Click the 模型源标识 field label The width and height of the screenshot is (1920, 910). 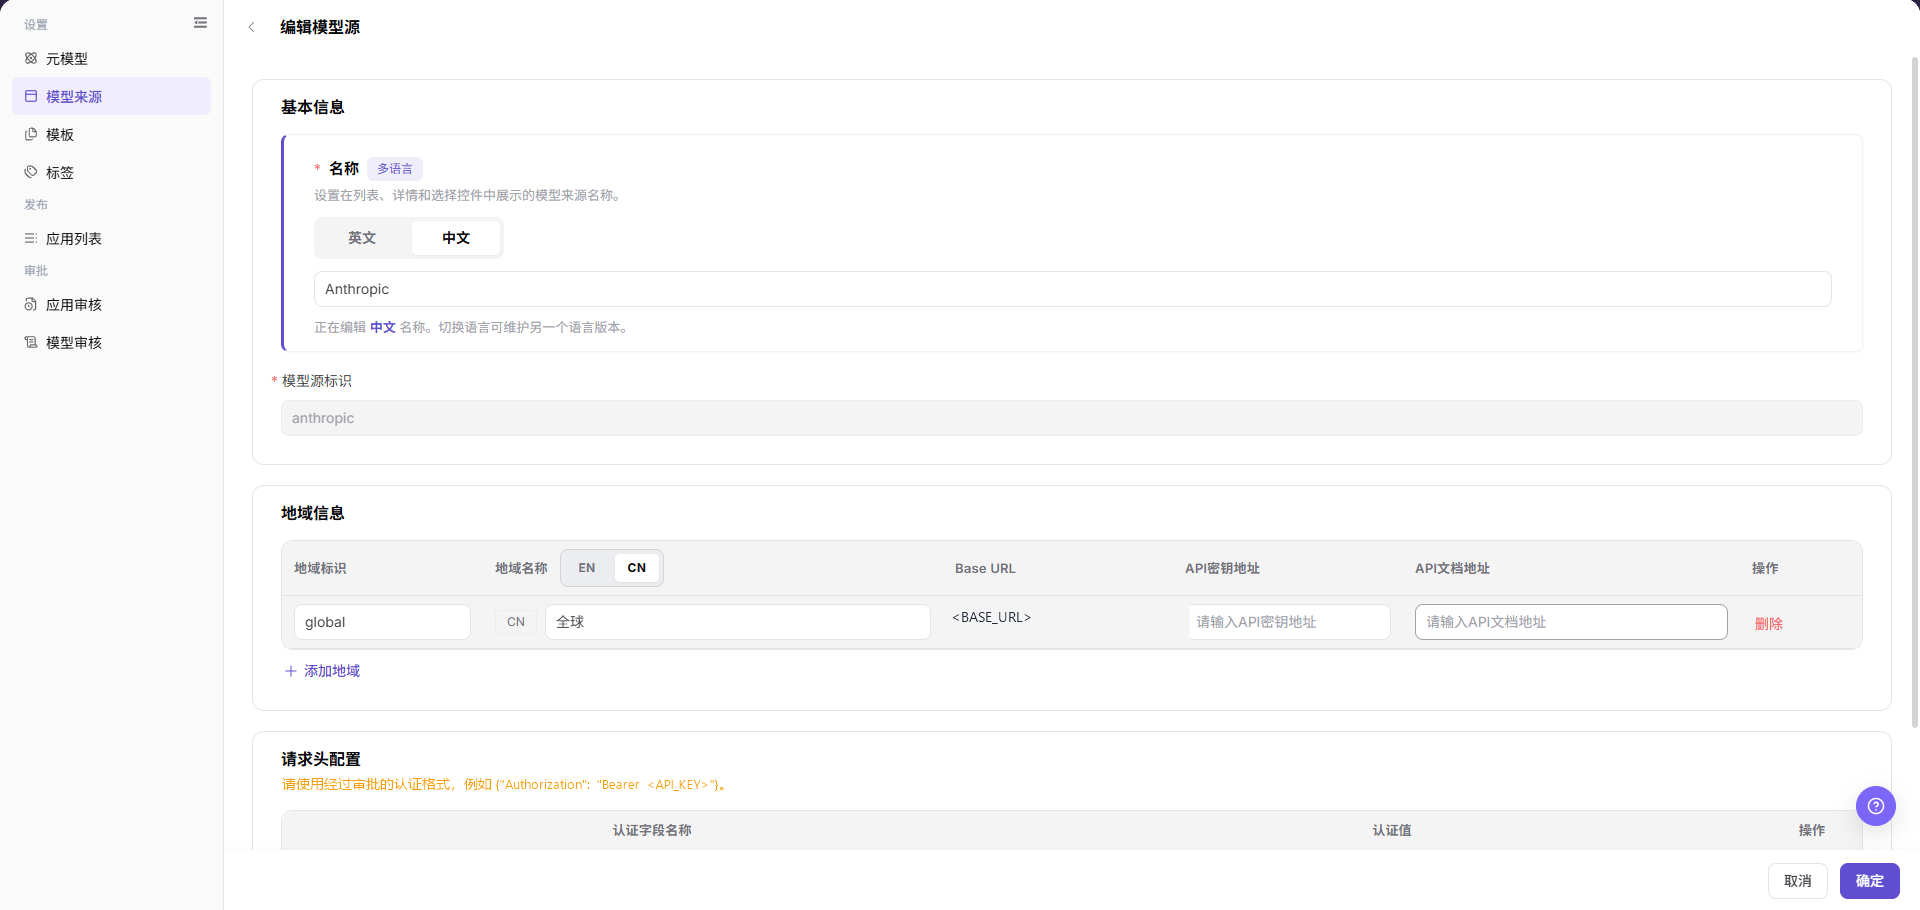317,381
